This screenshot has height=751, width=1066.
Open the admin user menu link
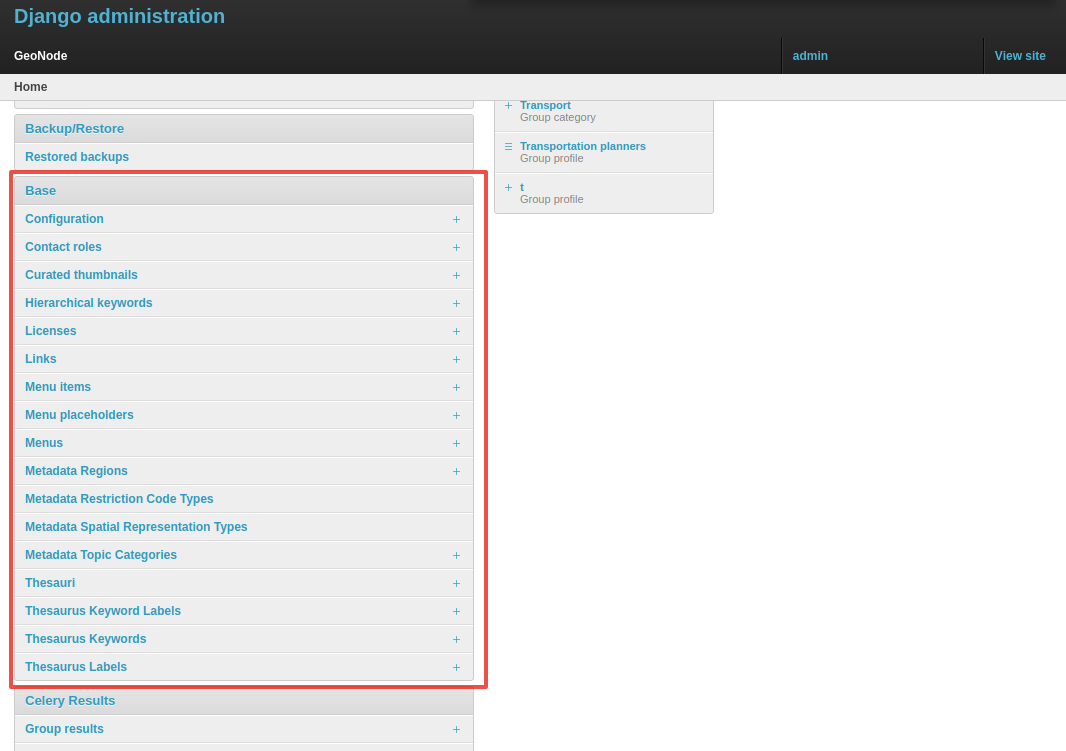click(x=810, y=56)
